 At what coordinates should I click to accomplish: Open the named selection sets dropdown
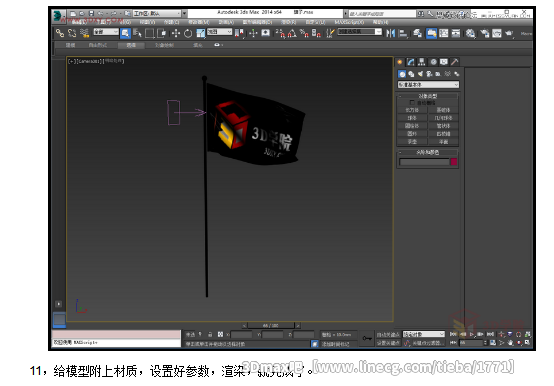click(360, 32)
